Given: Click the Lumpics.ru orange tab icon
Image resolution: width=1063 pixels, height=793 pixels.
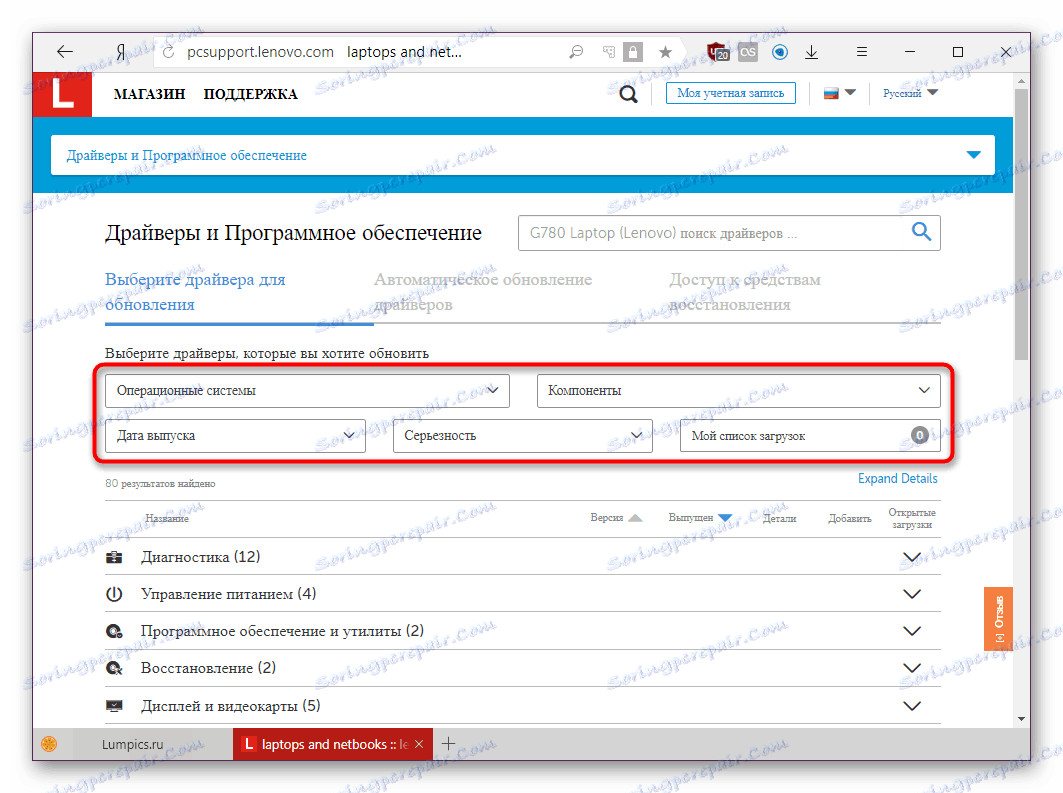Looking at the screenshot, I should click(x=49, y=744).
